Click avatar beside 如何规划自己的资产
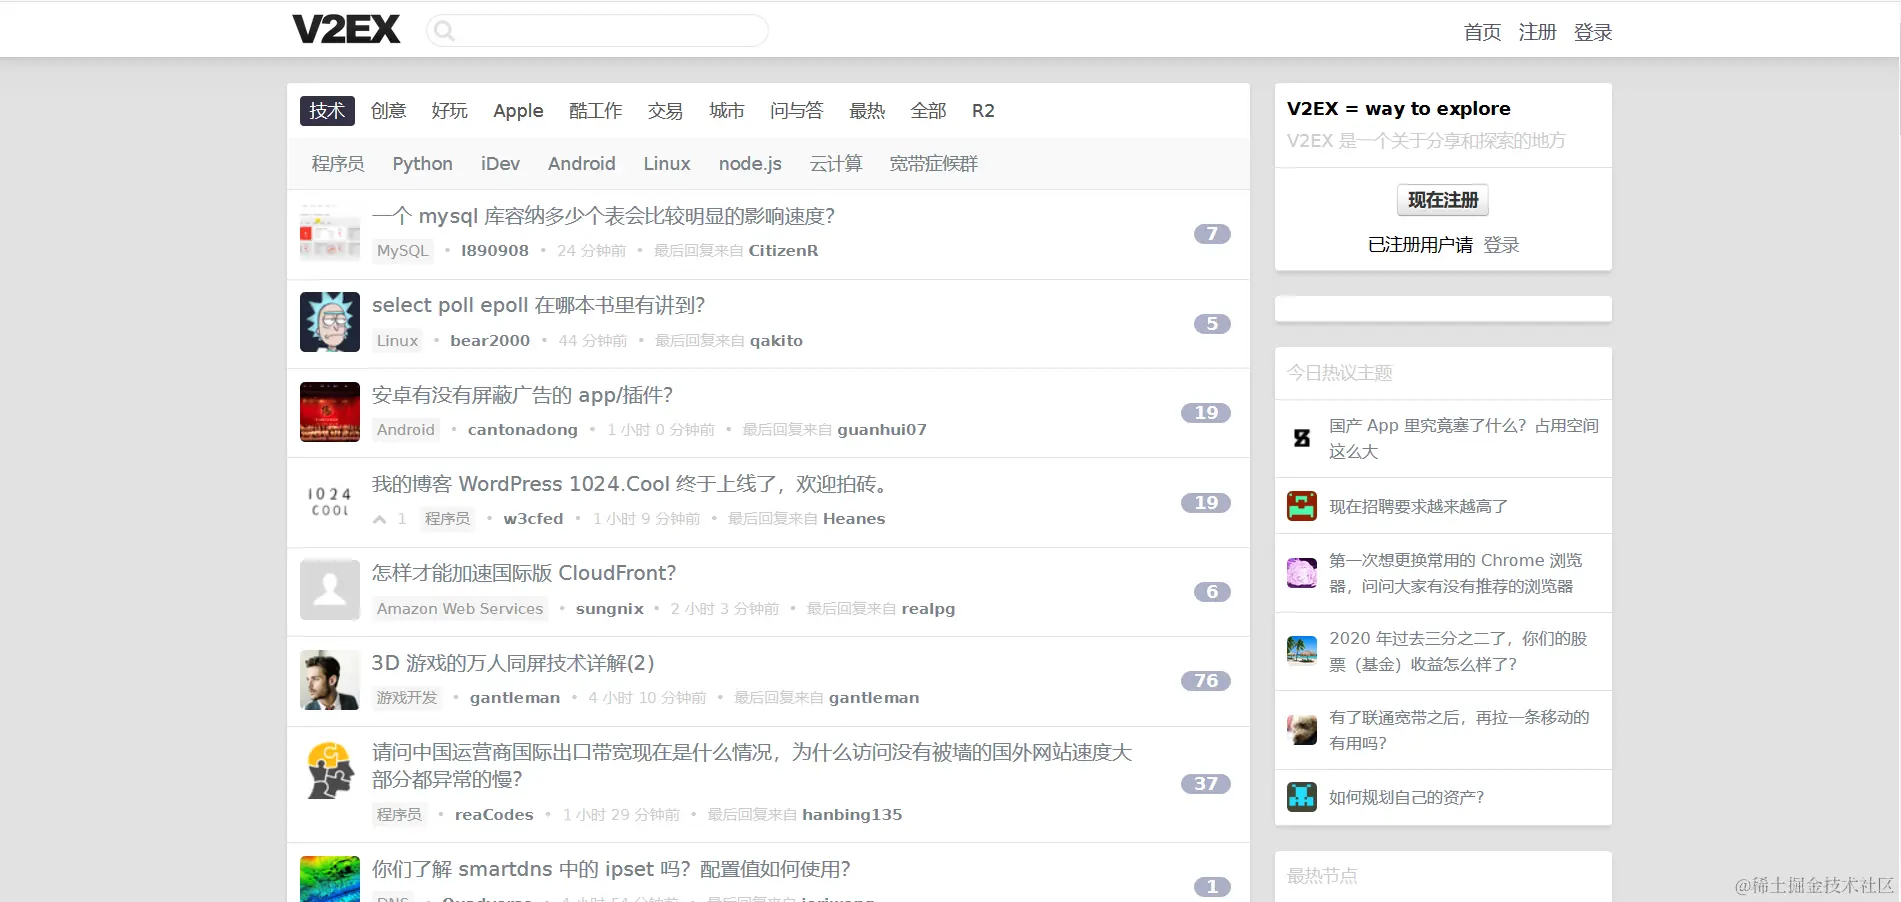Viewport: 1901px width, 902px height. 1302,797
